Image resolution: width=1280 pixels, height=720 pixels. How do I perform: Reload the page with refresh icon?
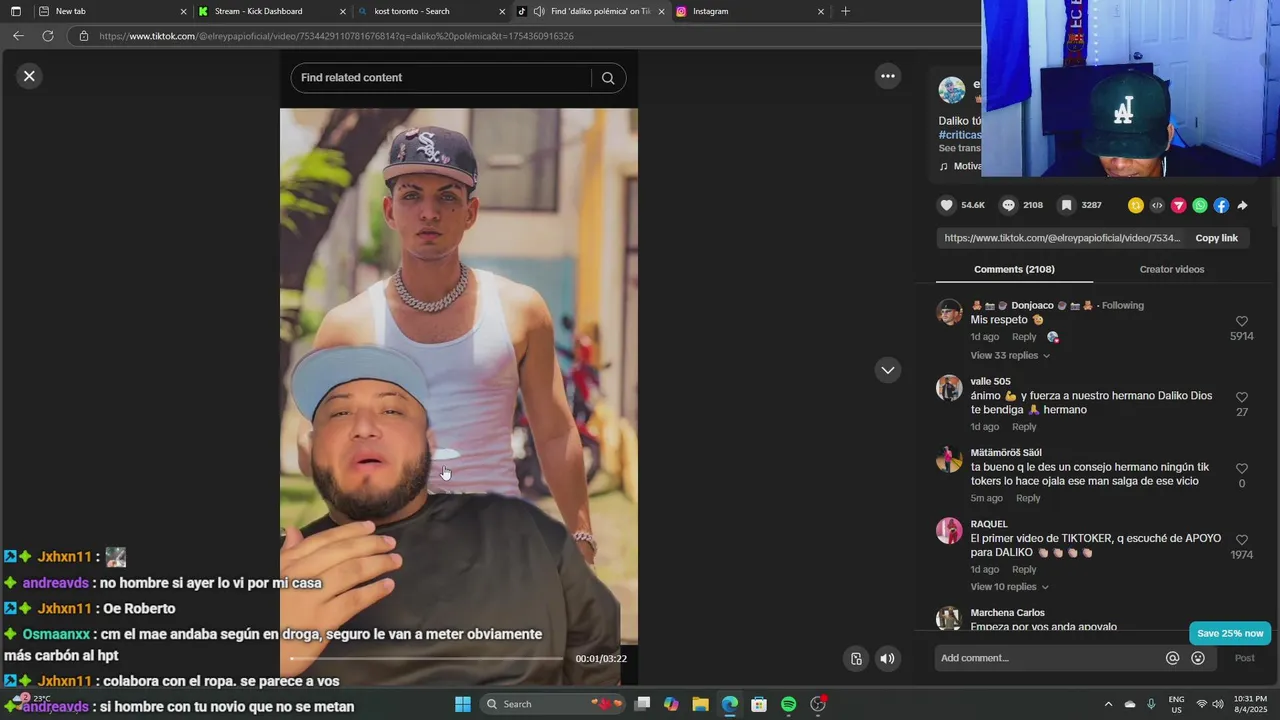point(47,36)
